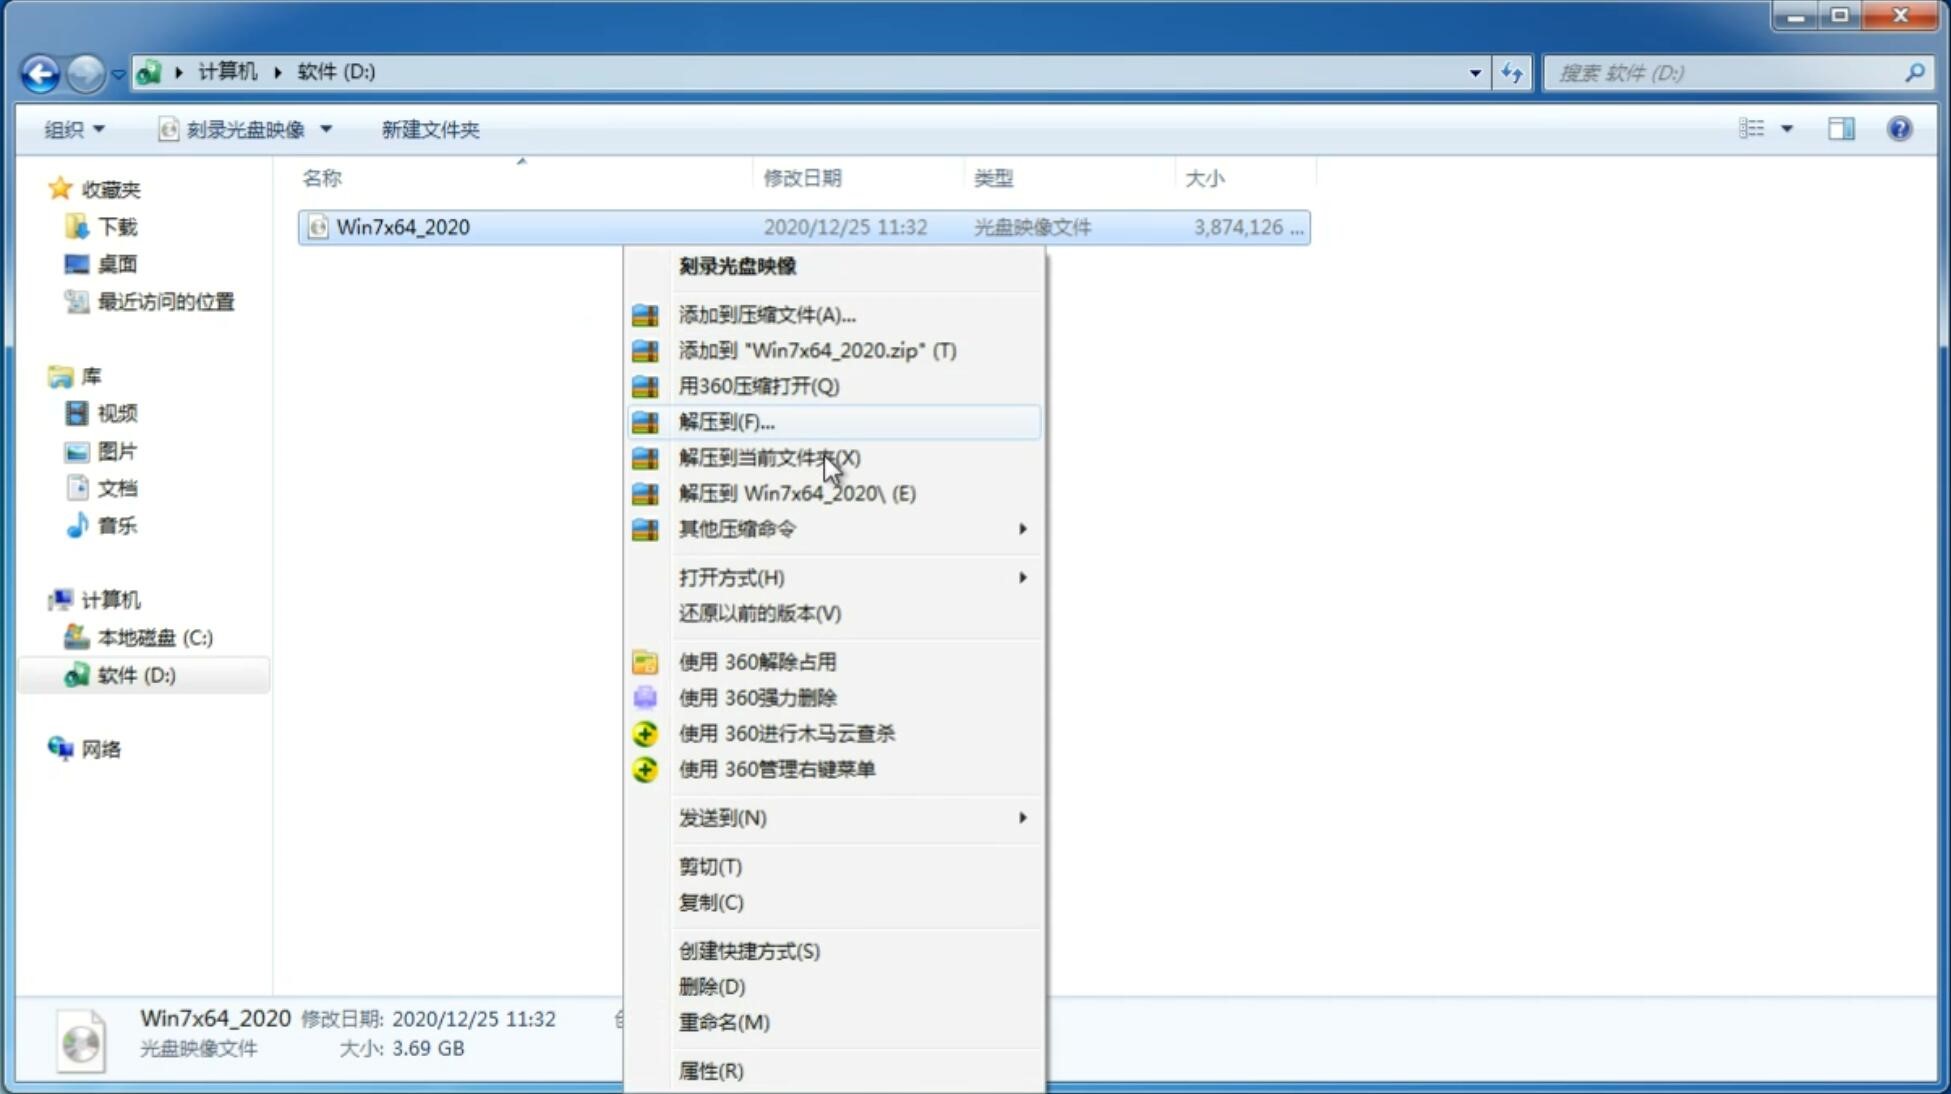Open 属性 file properties dialog
1951x1094 pixels.
coord(710,1070)
